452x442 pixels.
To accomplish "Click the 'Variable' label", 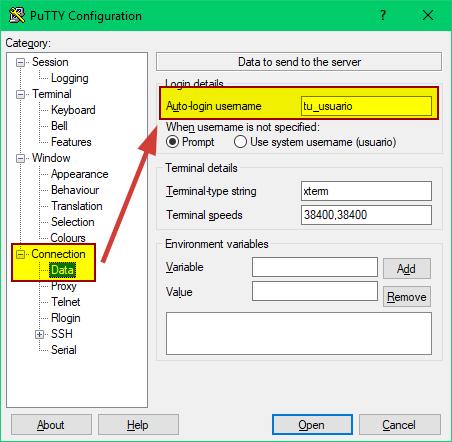I will [x=185, y=267].
